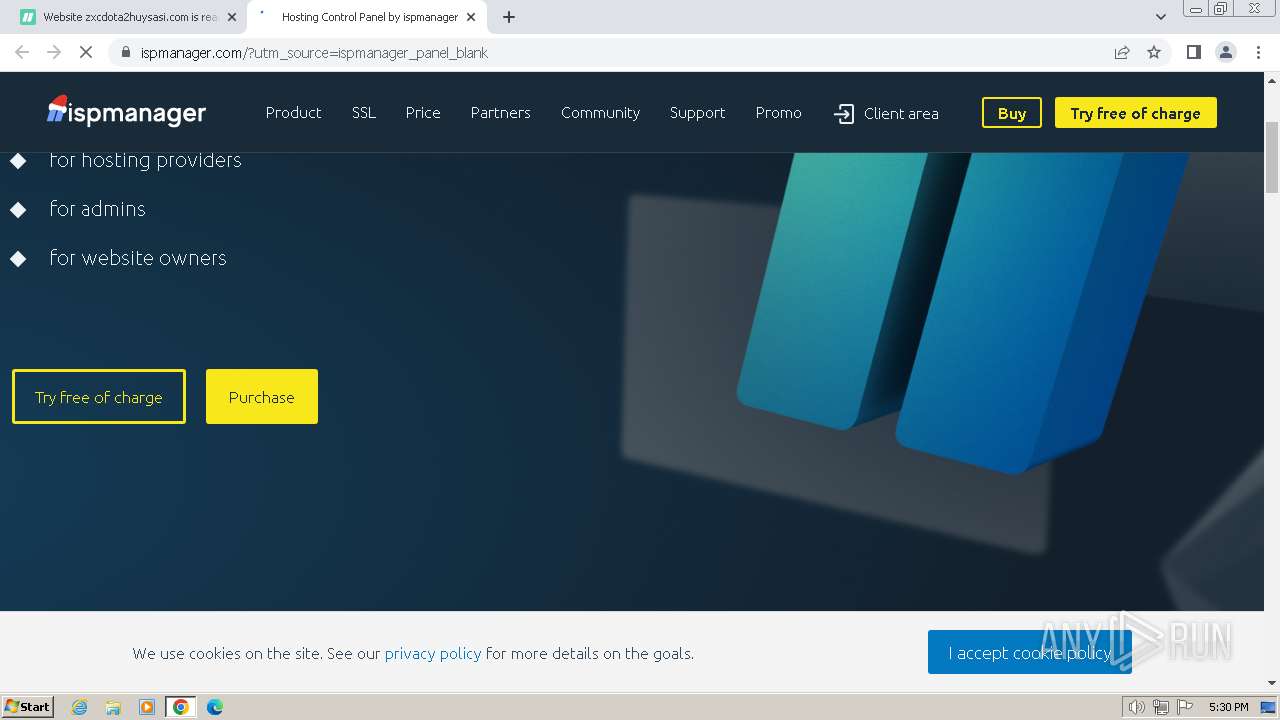Click the network tray icon

tap(1161, 707)
